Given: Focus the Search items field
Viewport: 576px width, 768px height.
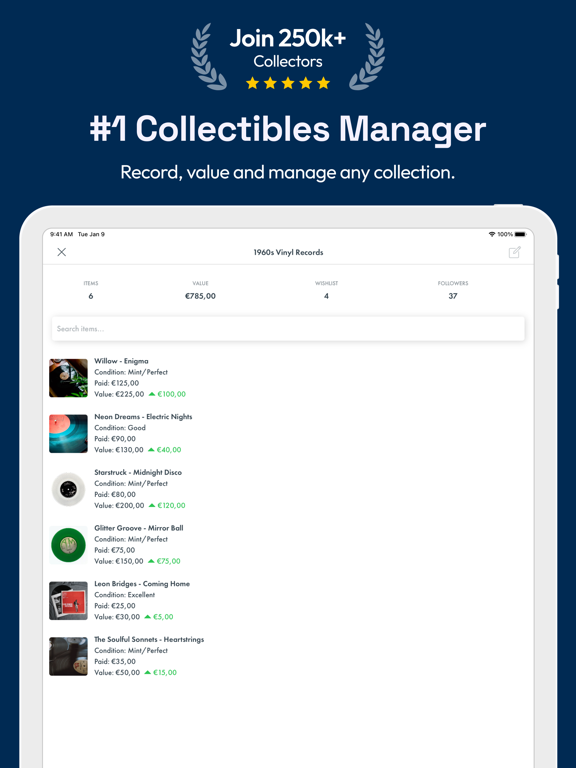Looking at the screenshot, I should [x=288, y=329].
